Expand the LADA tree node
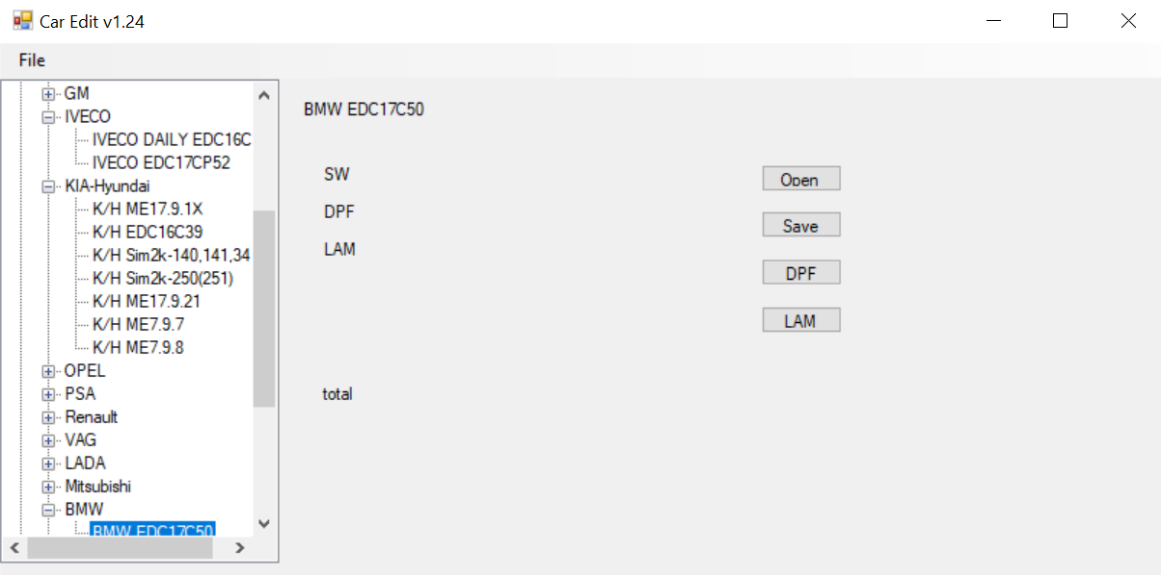This screenshot has width=1161, height=575. 48,464
